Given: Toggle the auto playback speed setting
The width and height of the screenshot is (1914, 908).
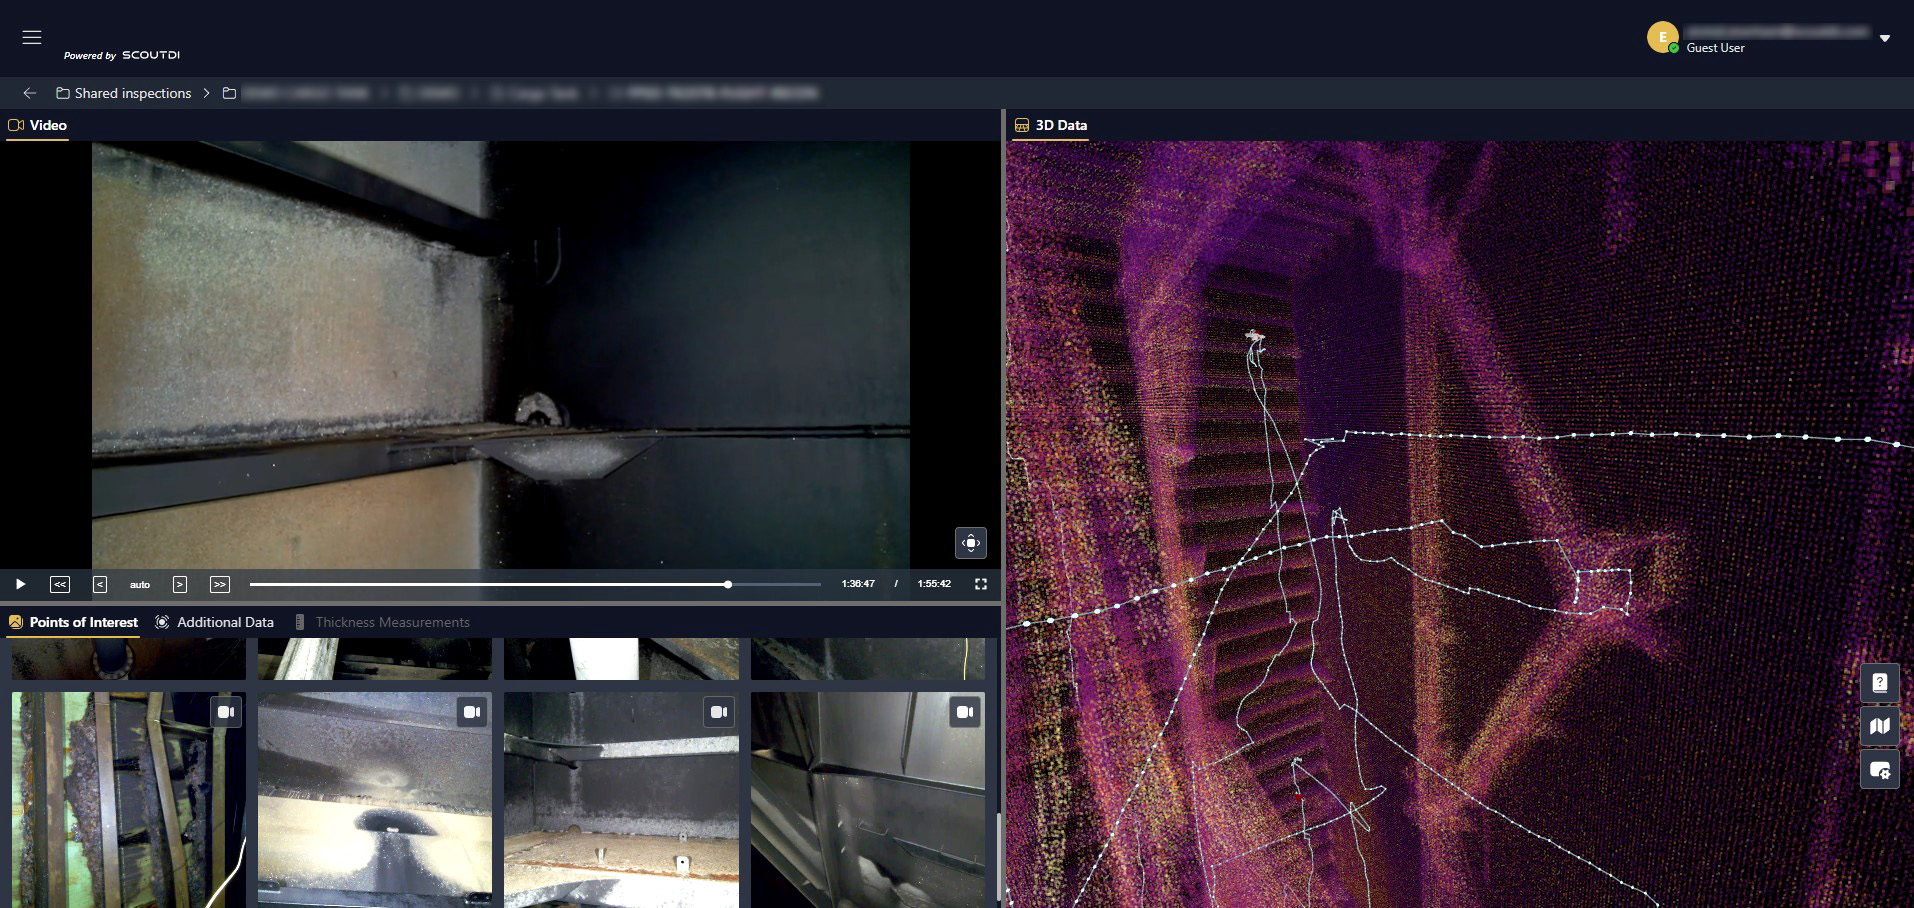Looking at the screenshot, I should 140,585.
